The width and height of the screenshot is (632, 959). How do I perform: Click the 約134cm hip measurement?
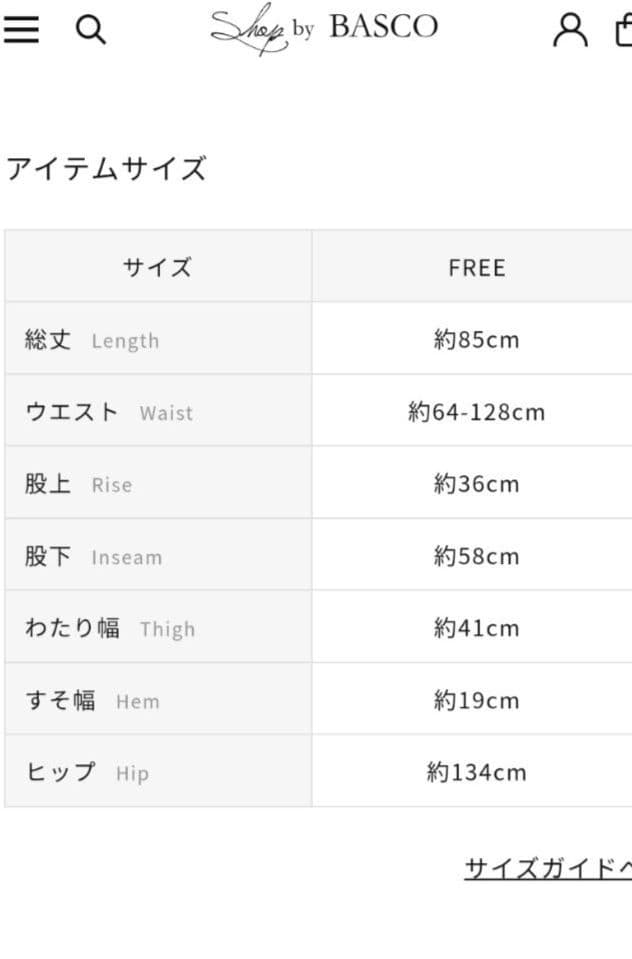pyautogui.click(x=476, y=771)
